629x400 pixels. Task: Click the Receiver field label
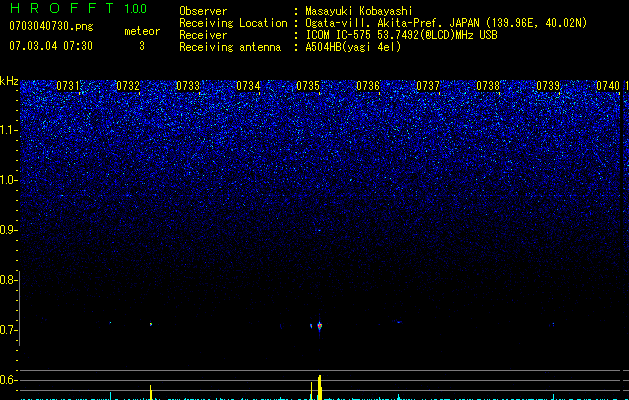203,35
